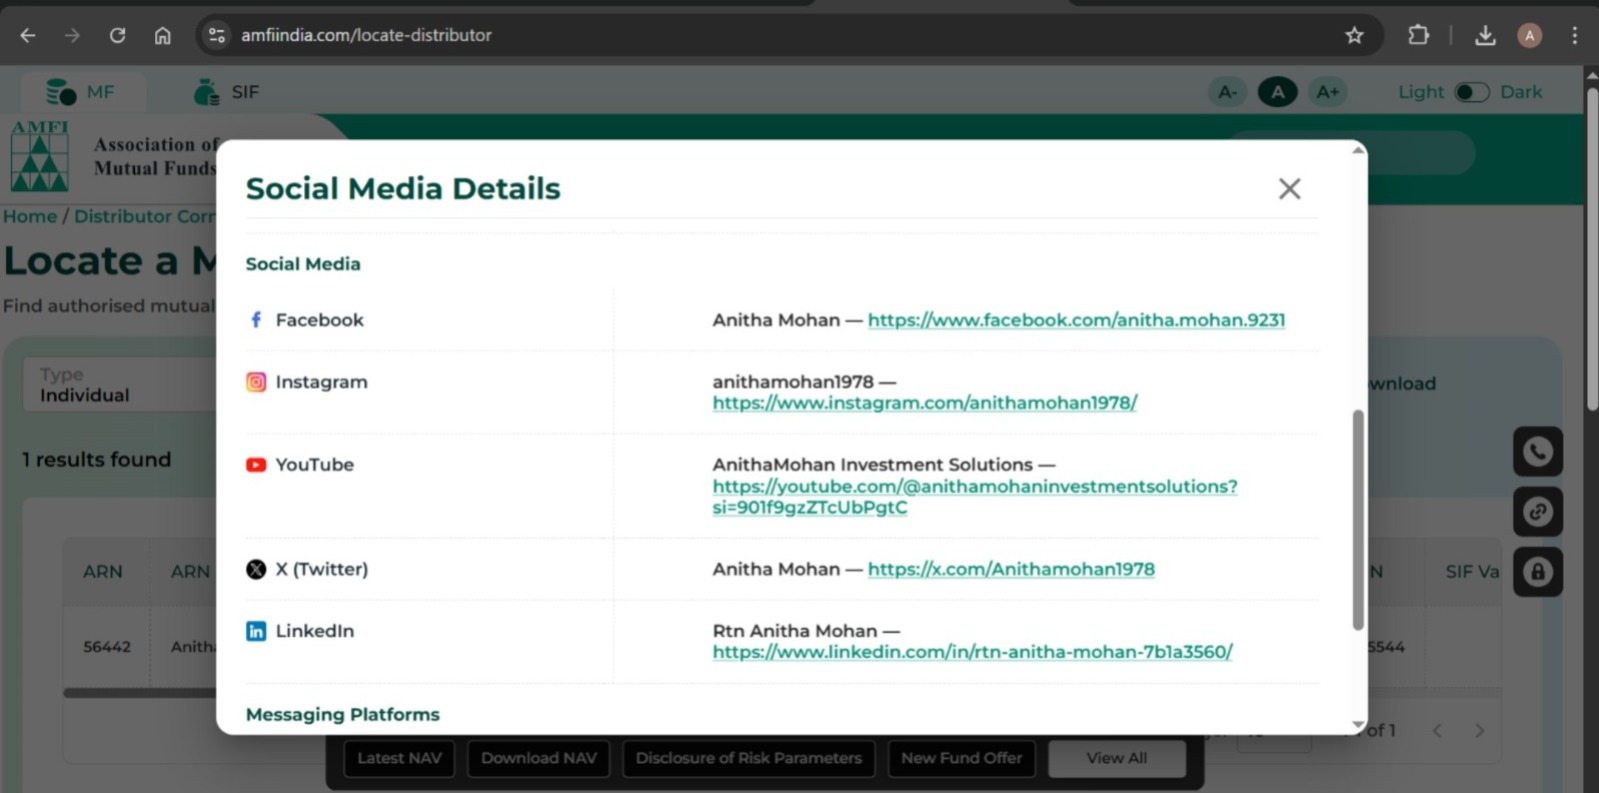Viewport: 1599px width, 793px height.
Task: Open Anitha Mohan's Facebook profile link
Action: (1076, 320)
